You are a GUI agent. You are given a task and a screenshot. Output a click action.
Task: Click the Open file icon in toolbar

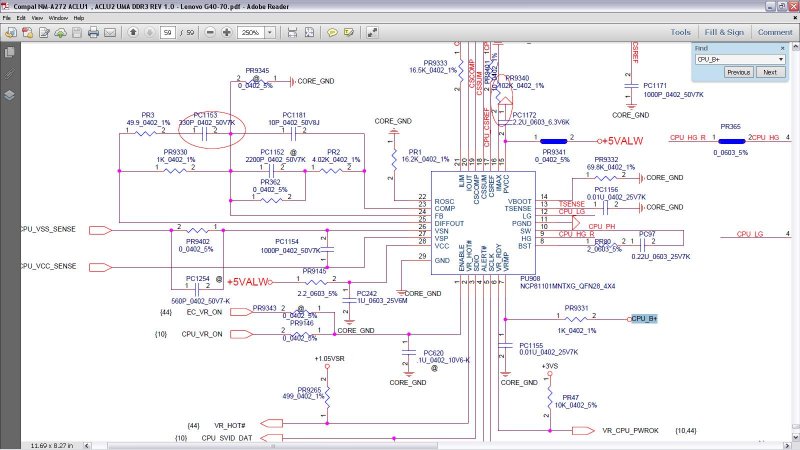tap(10, 32)
